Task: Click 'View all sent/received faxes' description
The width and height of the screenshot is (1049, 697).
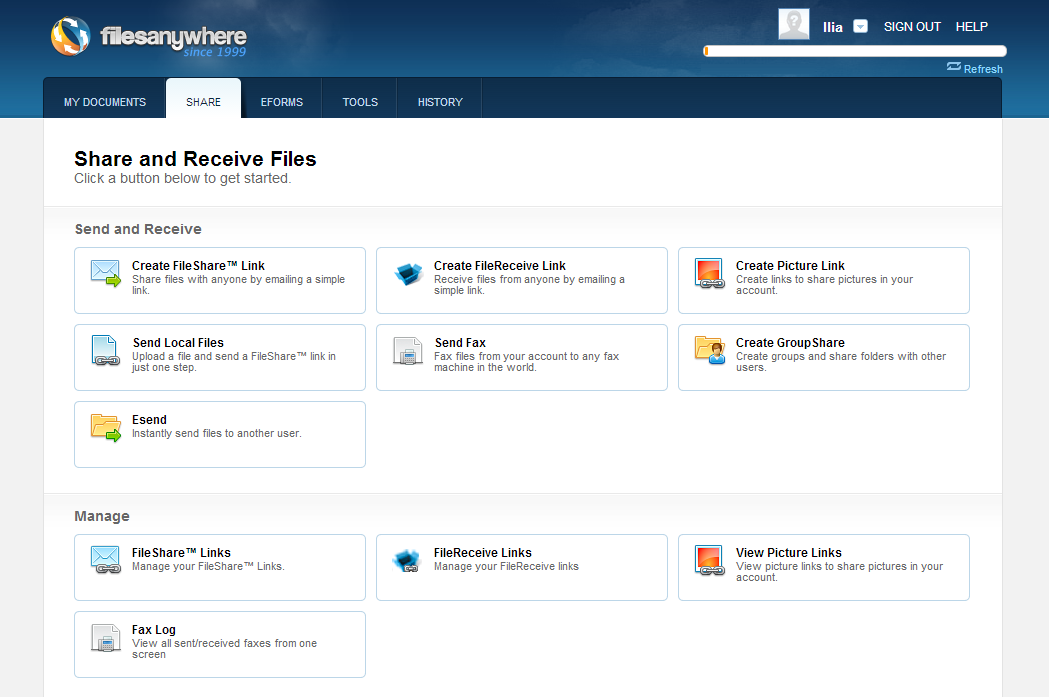Action: tap(224, 649)
